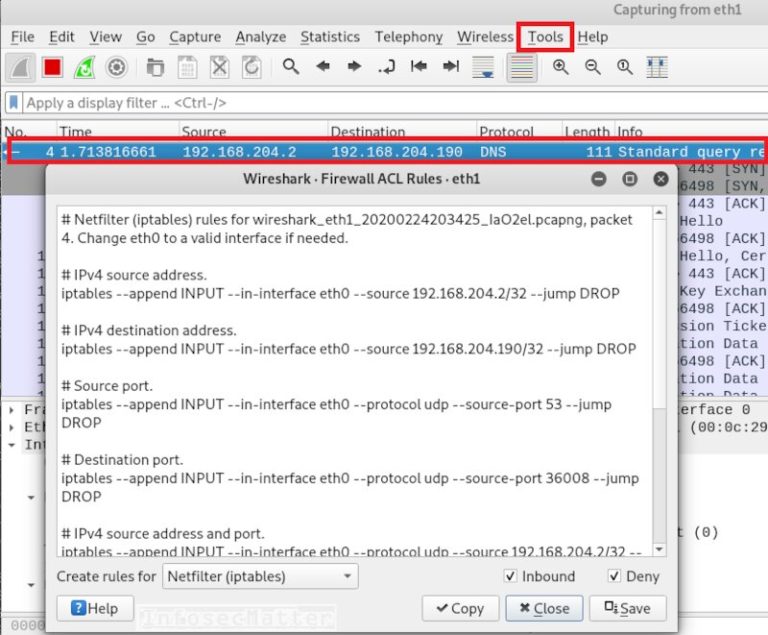Jump to the first packet
The height and width of the screenshot is (635, 768).
click(x=419, y=66)
